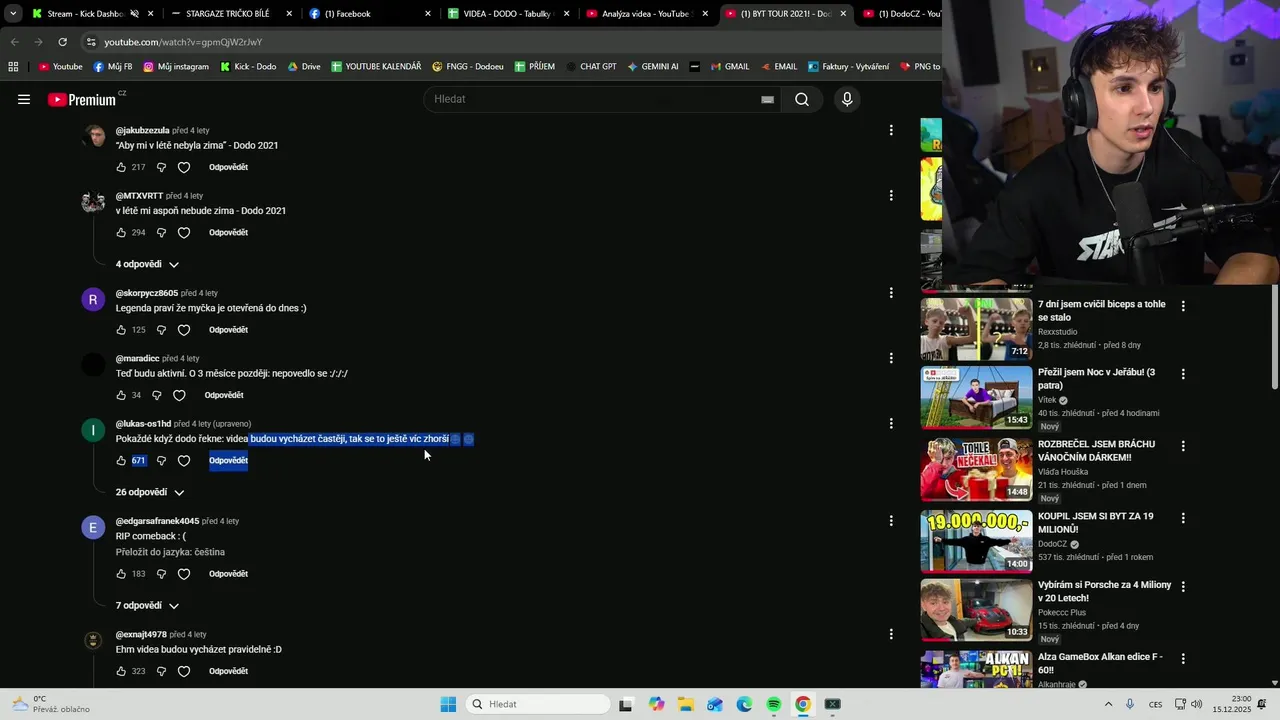1280x720 pixels.
Task: Open the on-screen keyboard in search box
Action: point(767,99)
